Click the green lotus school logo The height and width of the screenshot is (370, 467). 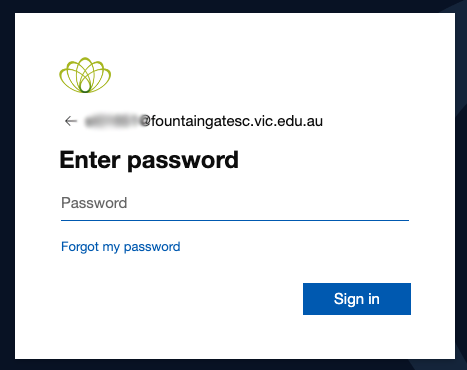coord(85,75)
